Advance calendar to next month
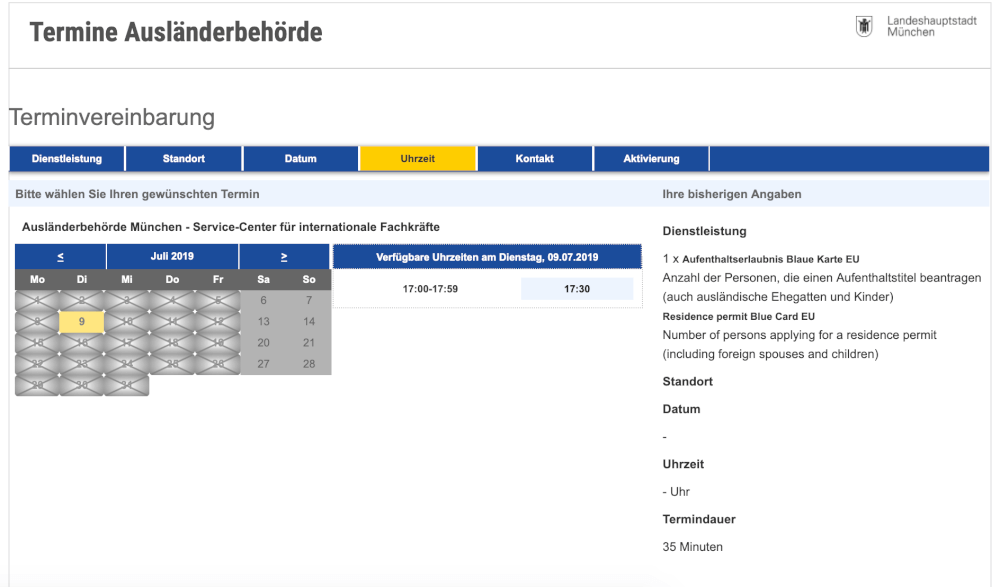 click(x=284, y=257)
